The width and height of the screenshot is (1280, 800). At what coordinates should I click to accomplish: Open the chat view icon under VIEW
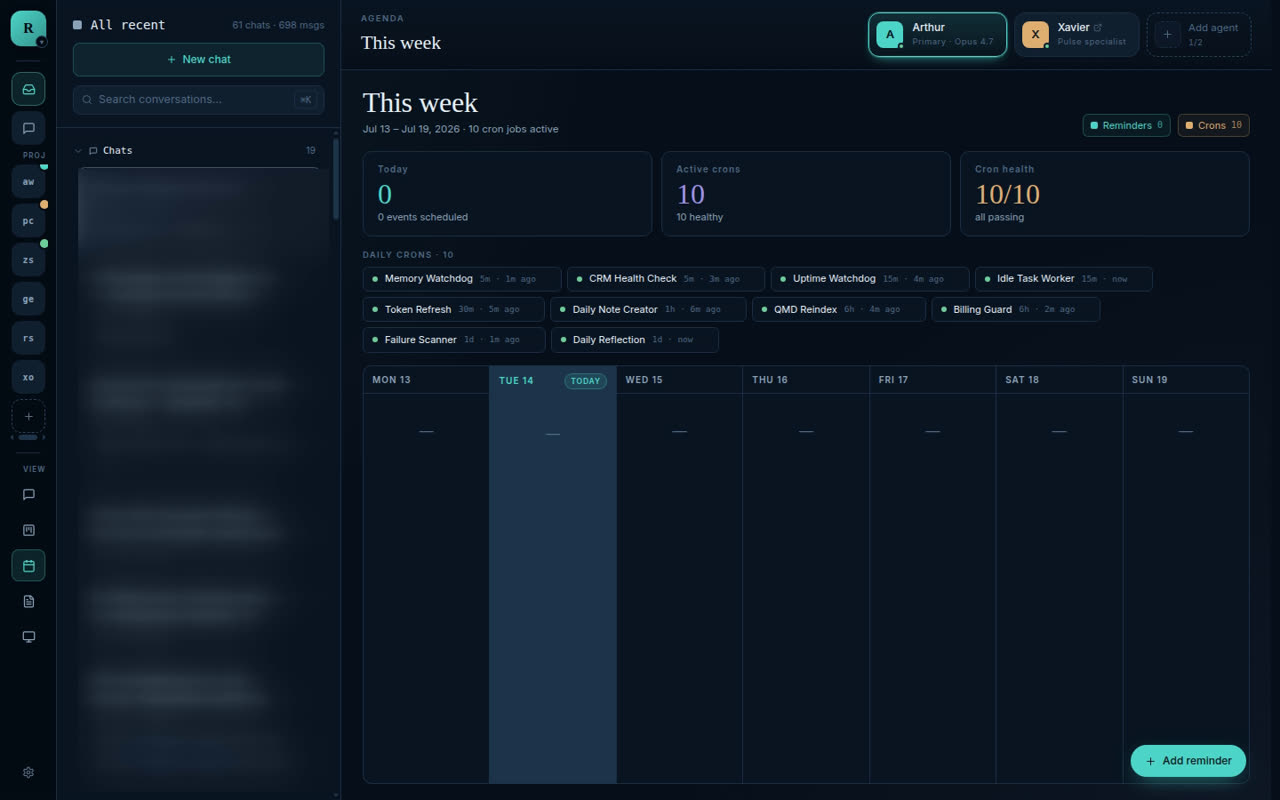click(x=28, y=494)
